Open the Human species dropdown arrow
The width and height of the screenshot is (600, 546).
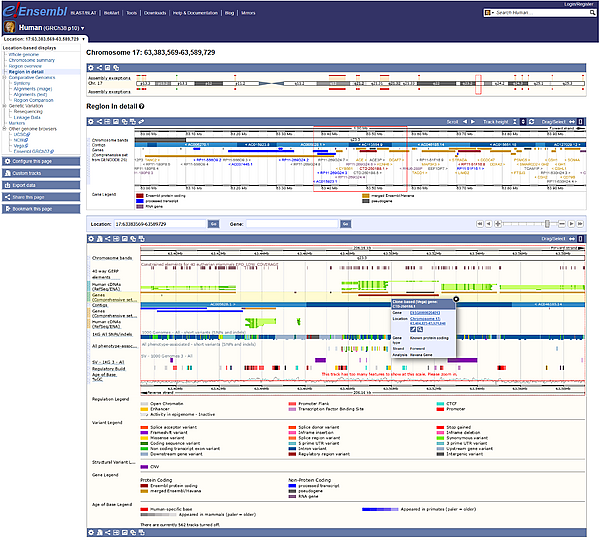(x=83, y=30)
